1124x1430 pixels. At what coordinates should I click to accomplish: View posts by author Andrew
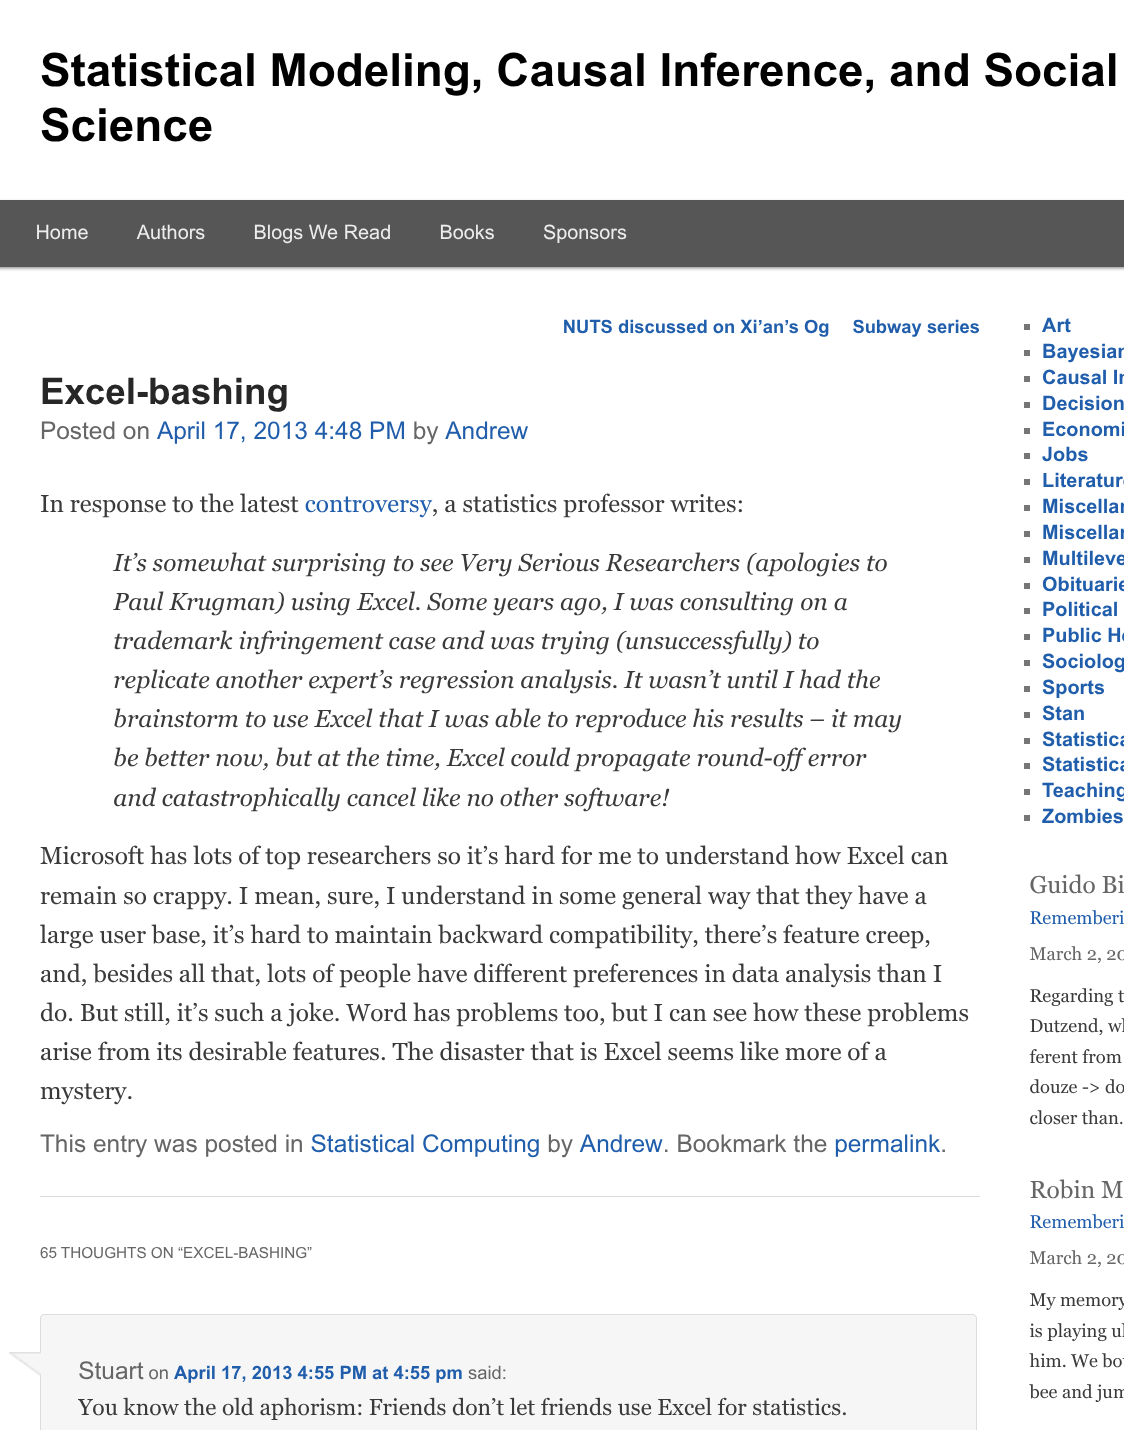point(486,430)
